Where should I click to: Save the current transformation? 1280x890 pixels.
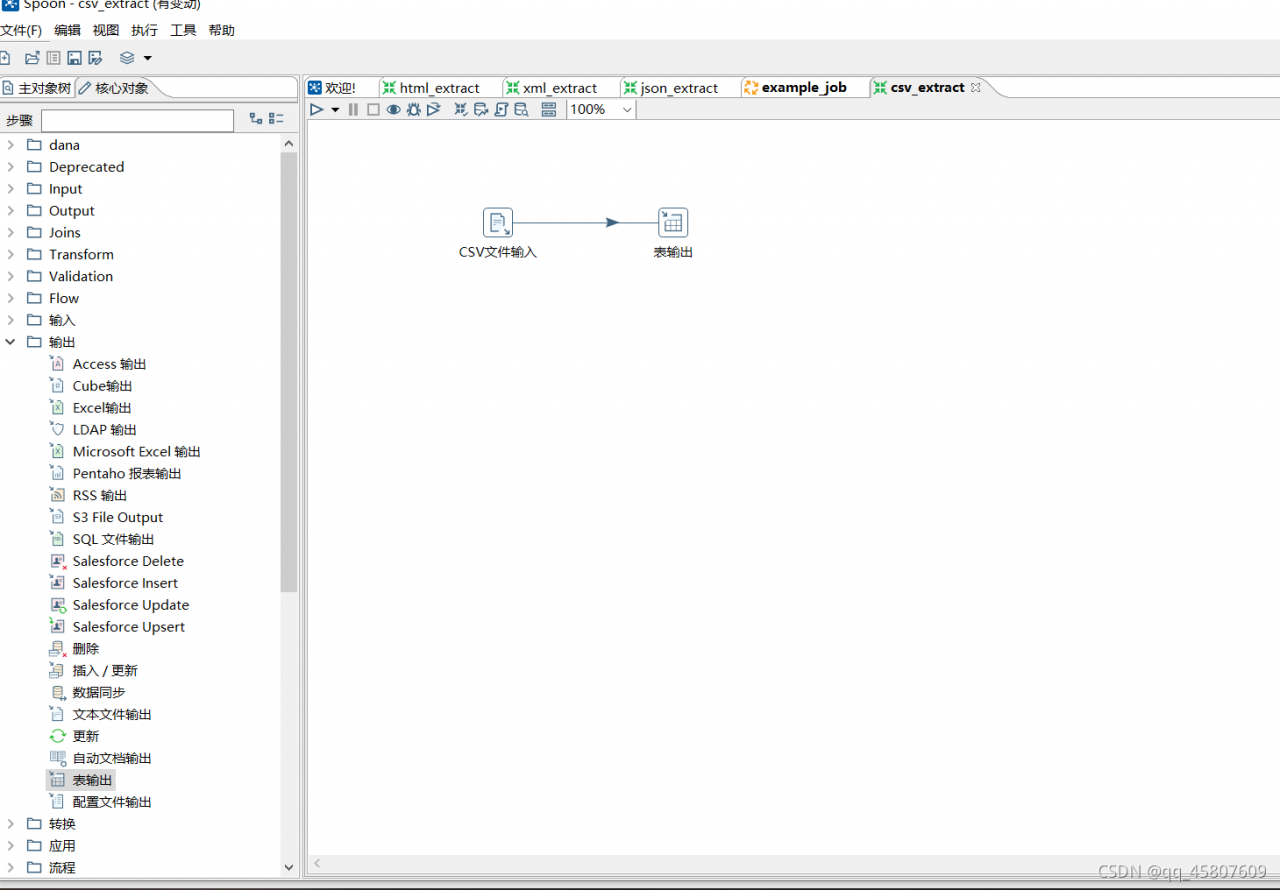(x=74, y=58)
